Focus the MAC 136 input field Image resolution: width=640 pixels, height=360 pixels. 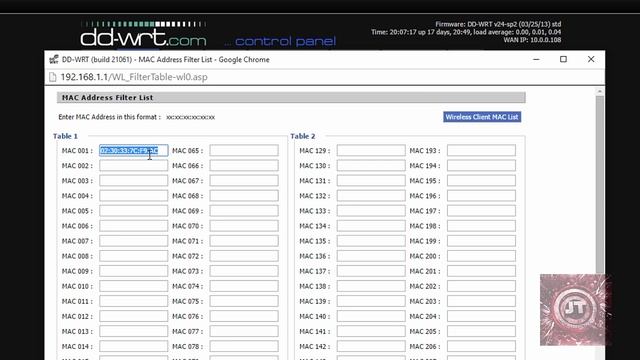(371, 256)
